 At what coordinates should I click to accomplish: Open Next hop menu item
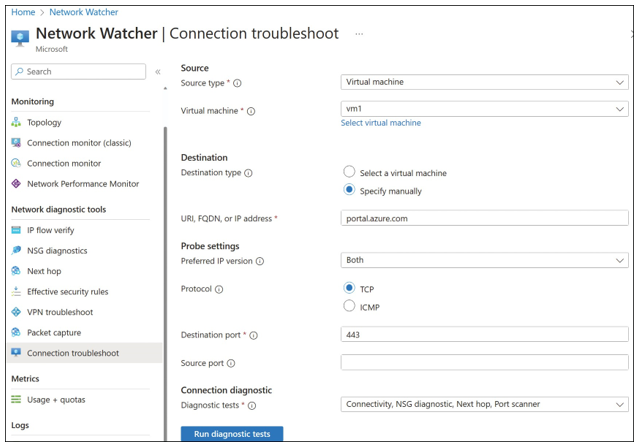point(44,271)
